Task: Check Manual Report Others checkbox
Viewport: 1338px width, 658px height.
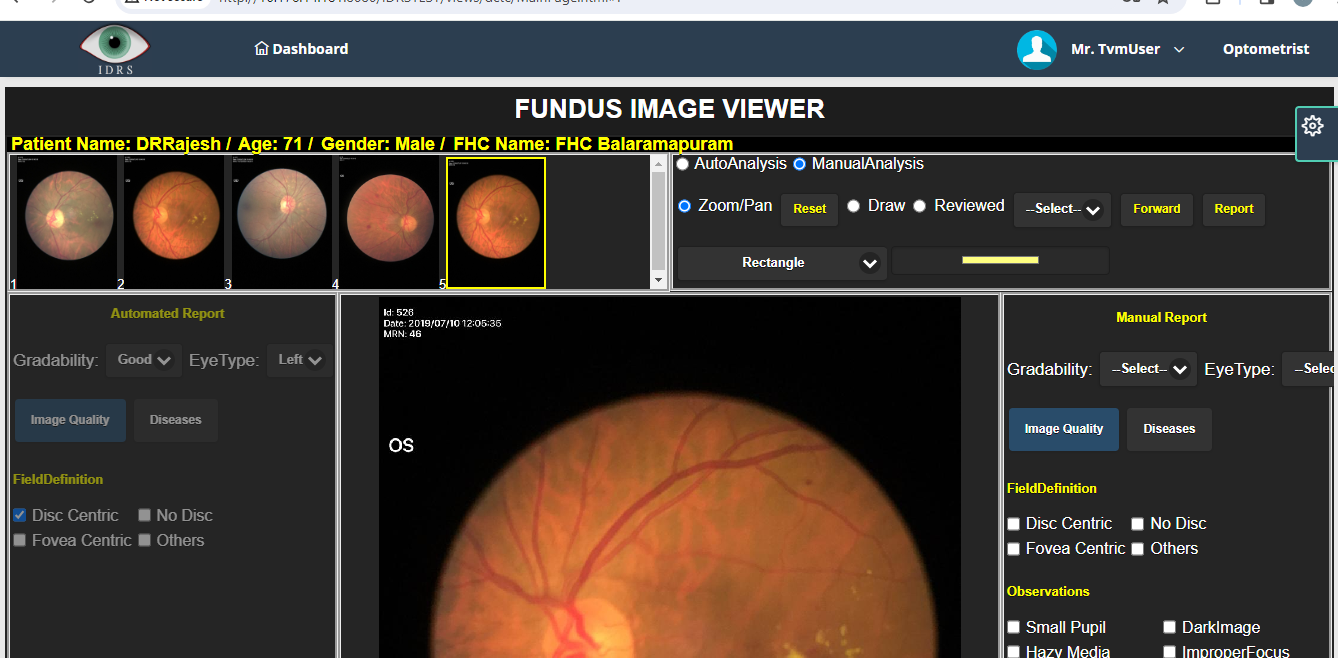Action: pos(1138,549)
